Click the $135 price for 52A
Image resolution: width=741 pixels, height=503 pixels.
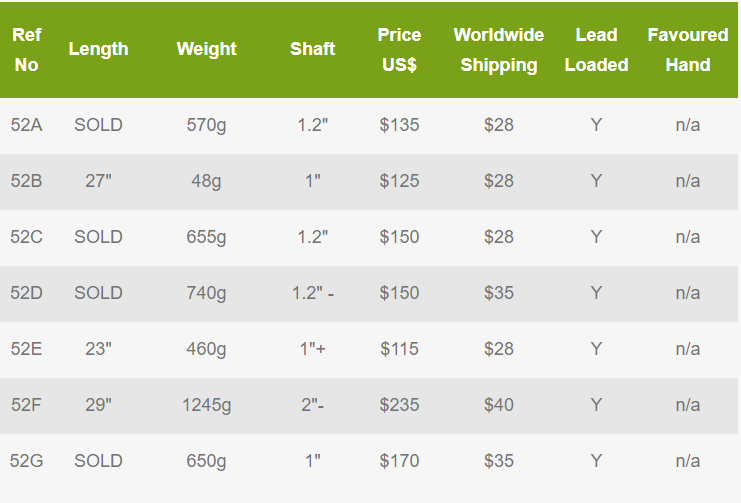[399, 125]
